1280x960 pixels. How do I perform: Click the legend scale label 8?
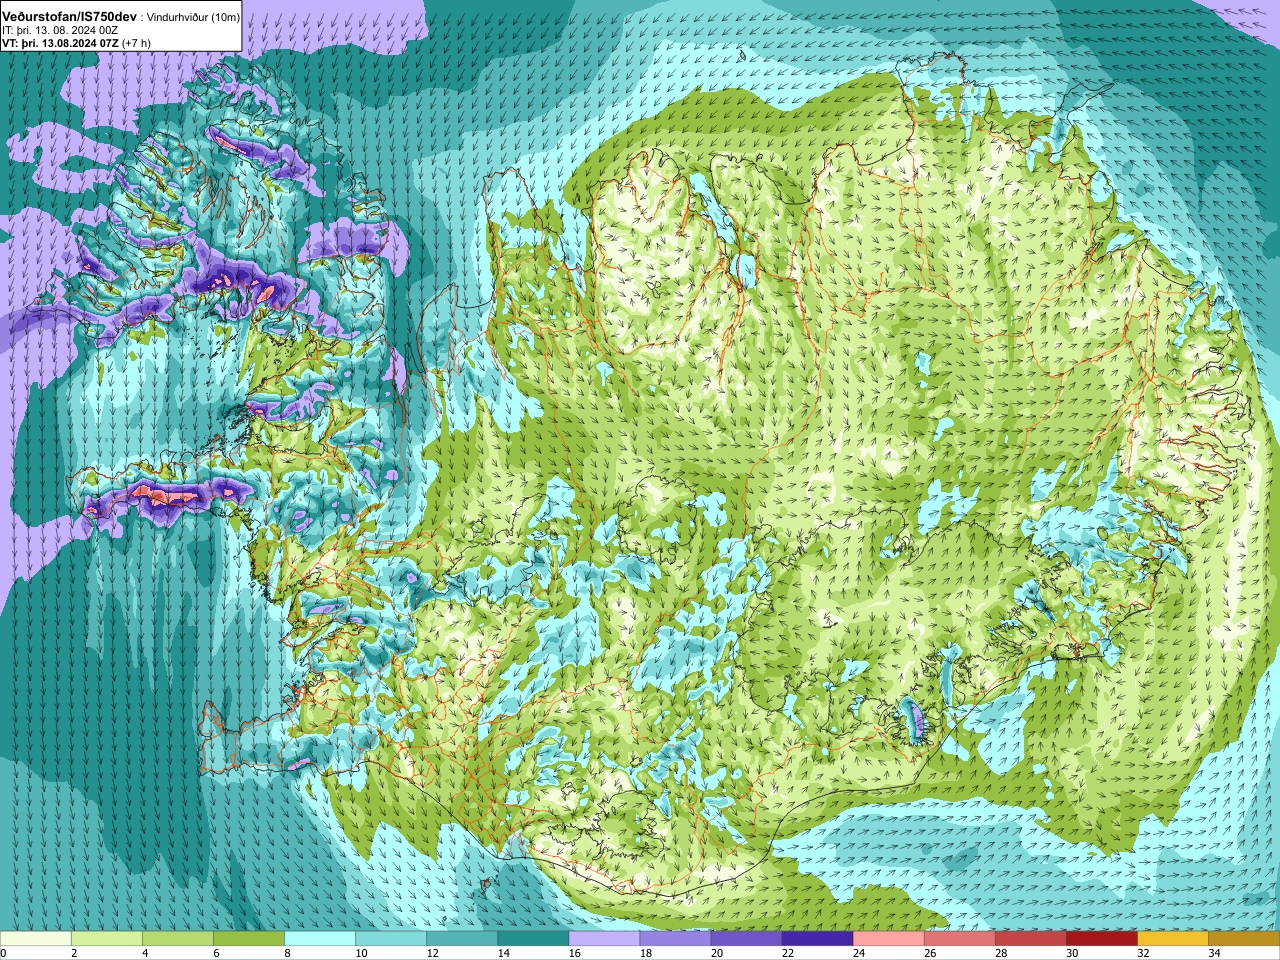(x=287, y=953)
